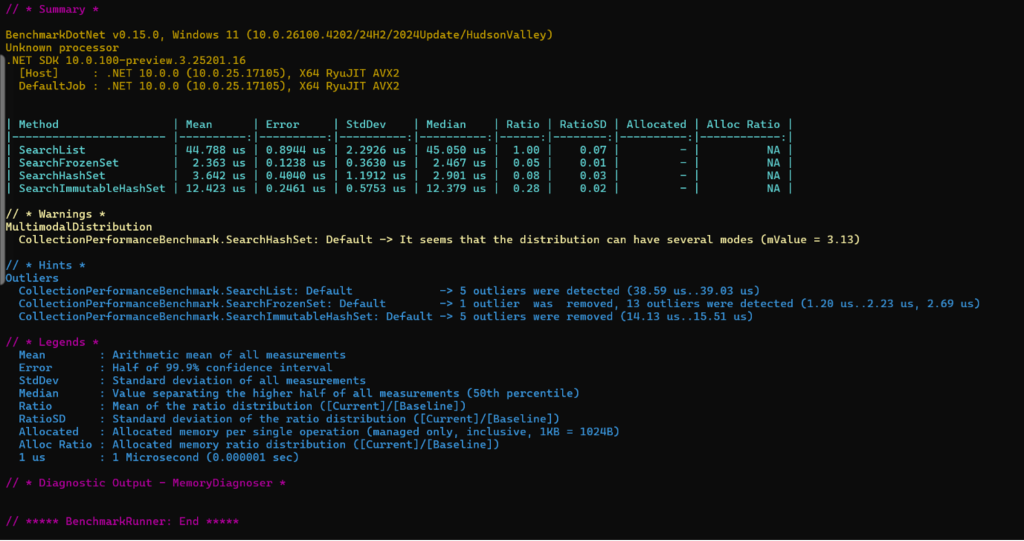1024x541 pixels.
Task: Click the error value '0.8944 us'
Action: point(296,150)
